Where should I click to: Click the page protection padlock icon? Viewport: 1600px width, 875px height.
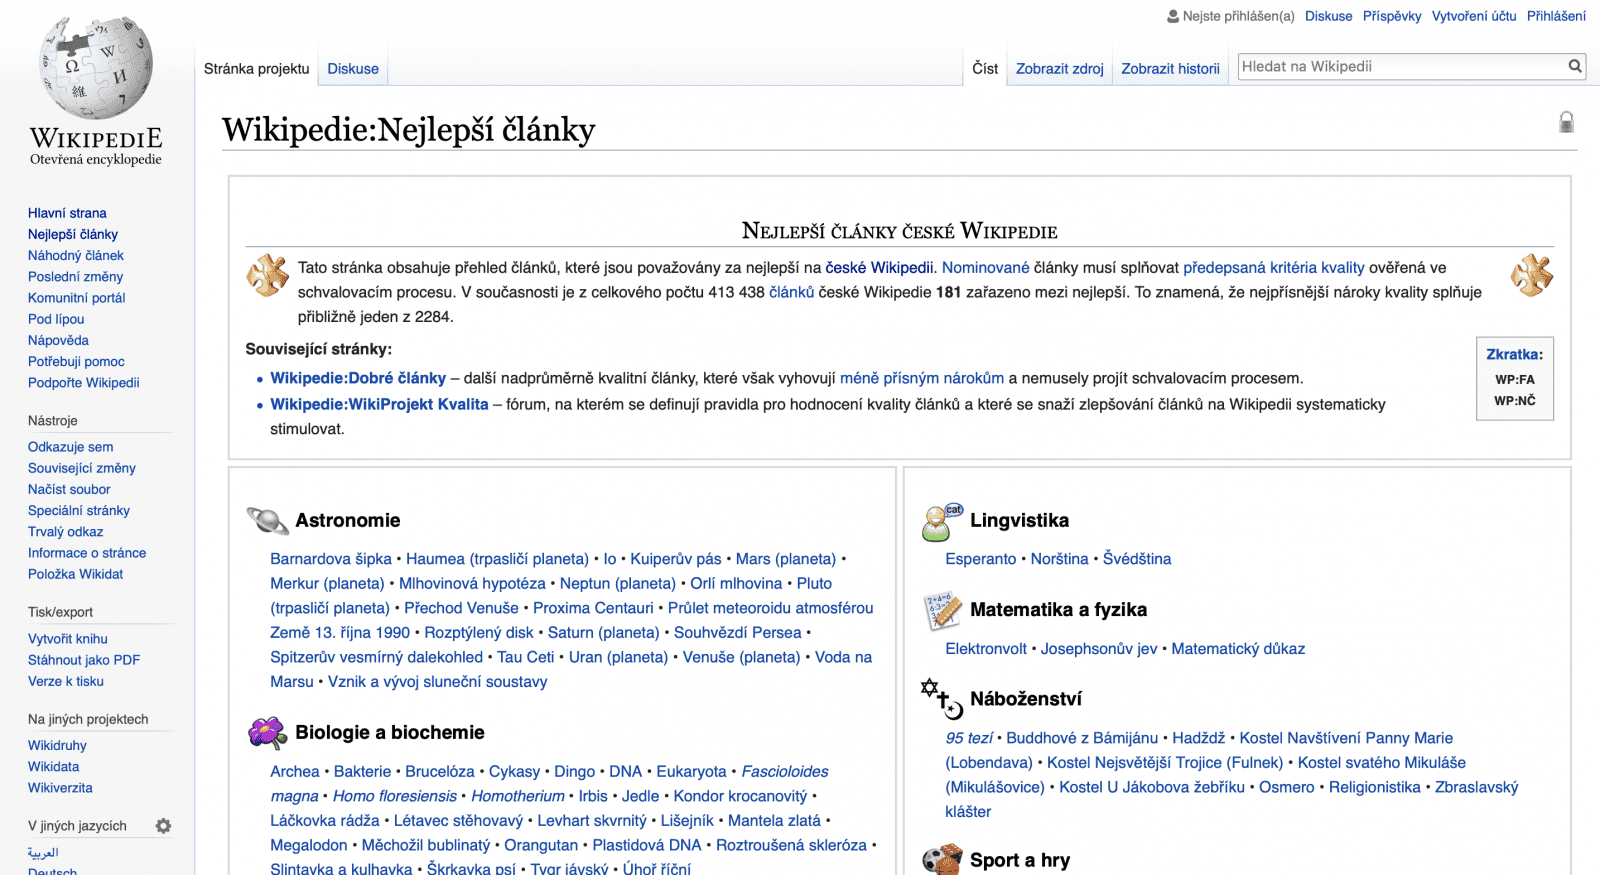point(1566,122)
